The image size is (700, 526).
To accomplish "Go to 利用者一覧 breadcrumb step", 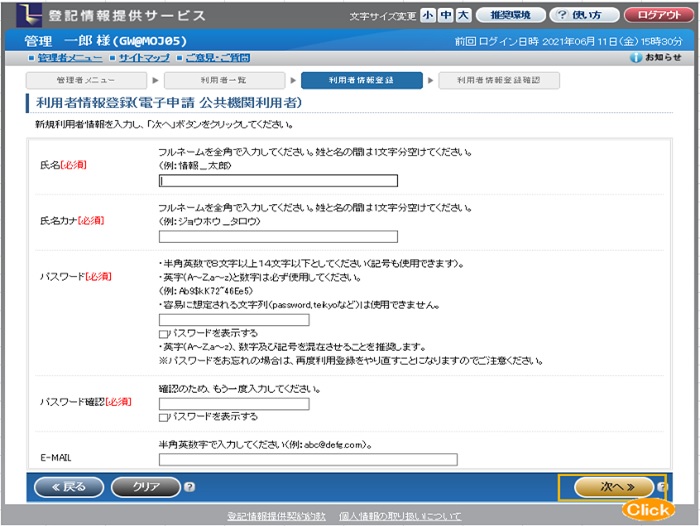I will (x=224, y=80).
